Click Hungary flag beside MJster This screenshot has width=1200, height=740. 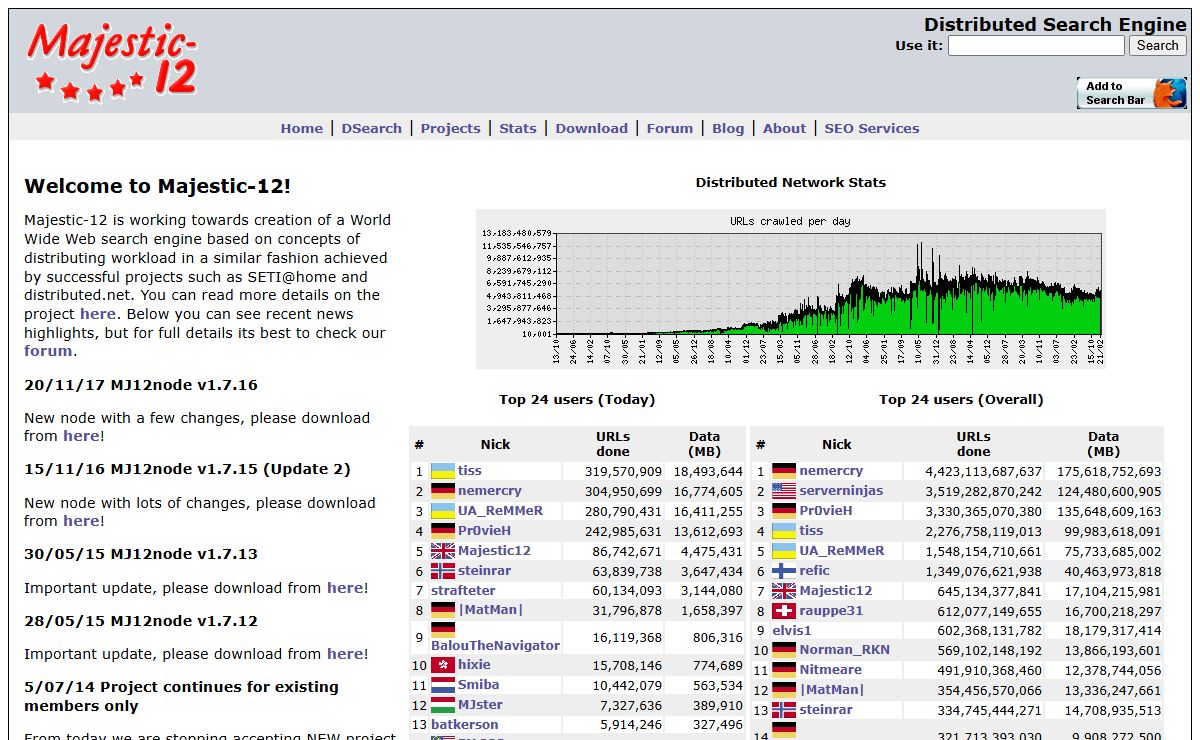(x=443, y=705)
